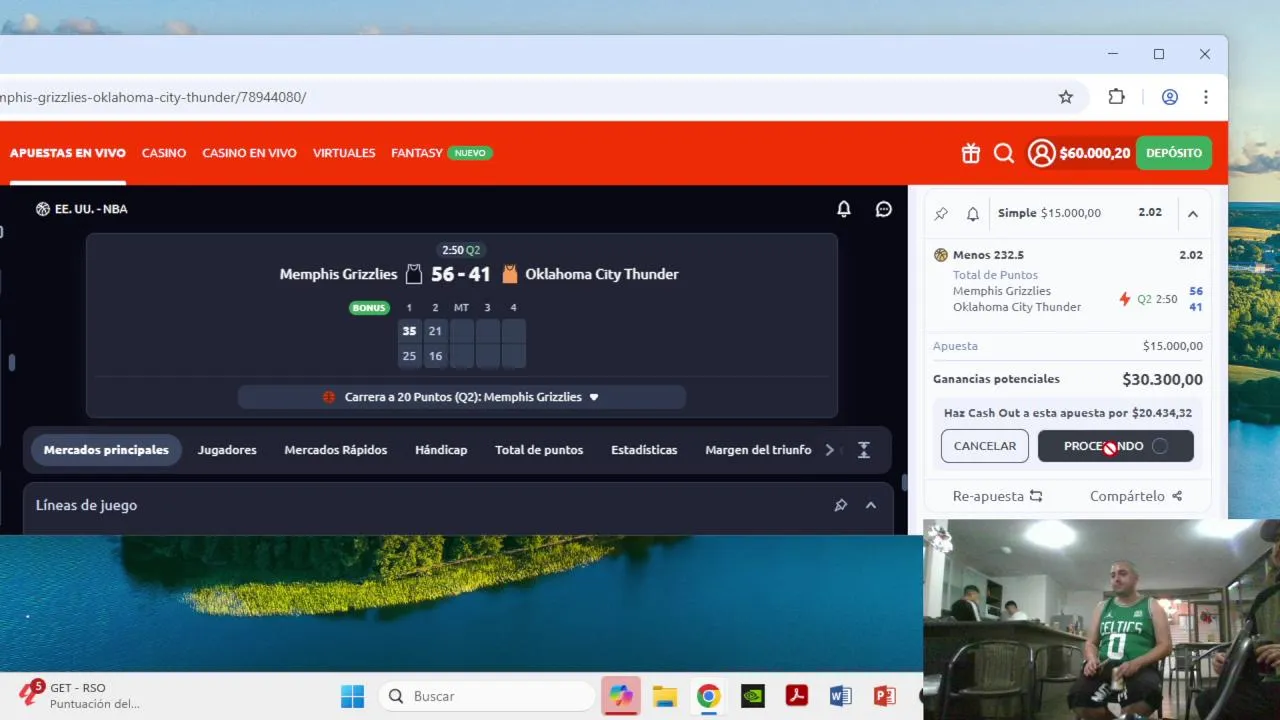This screenshot has height=720, width=1280.
Task: Select the Total de puntos tab
Action: 539,450
